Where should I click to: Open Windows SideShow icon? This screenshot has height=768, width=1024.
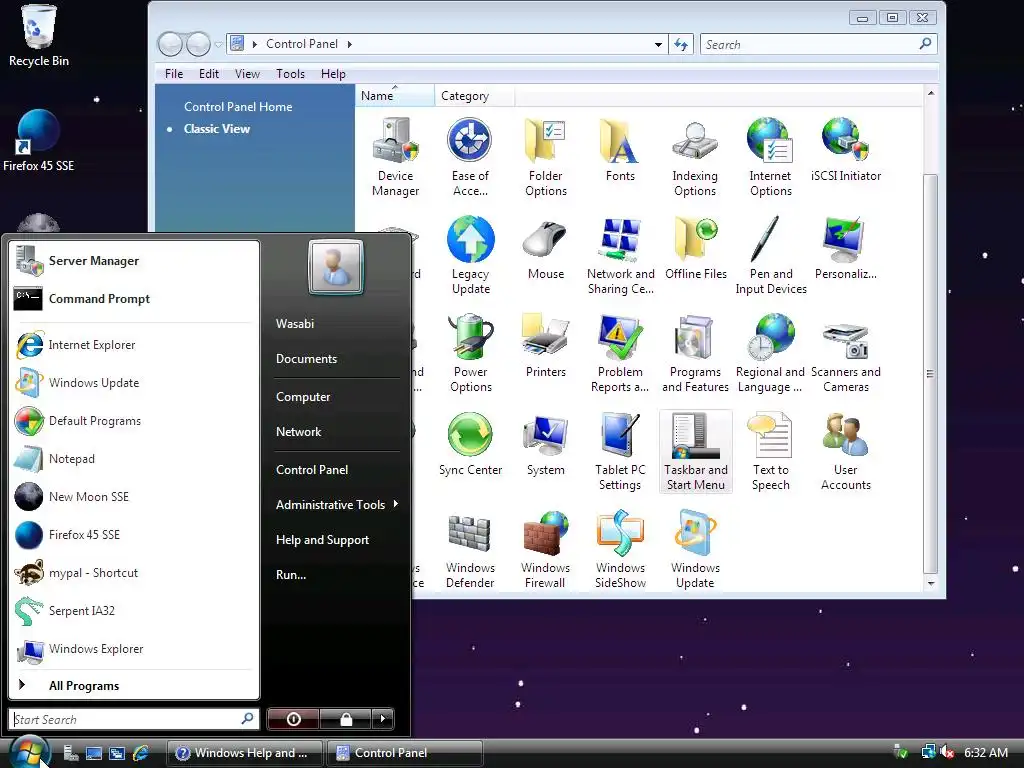coord(620,549)
